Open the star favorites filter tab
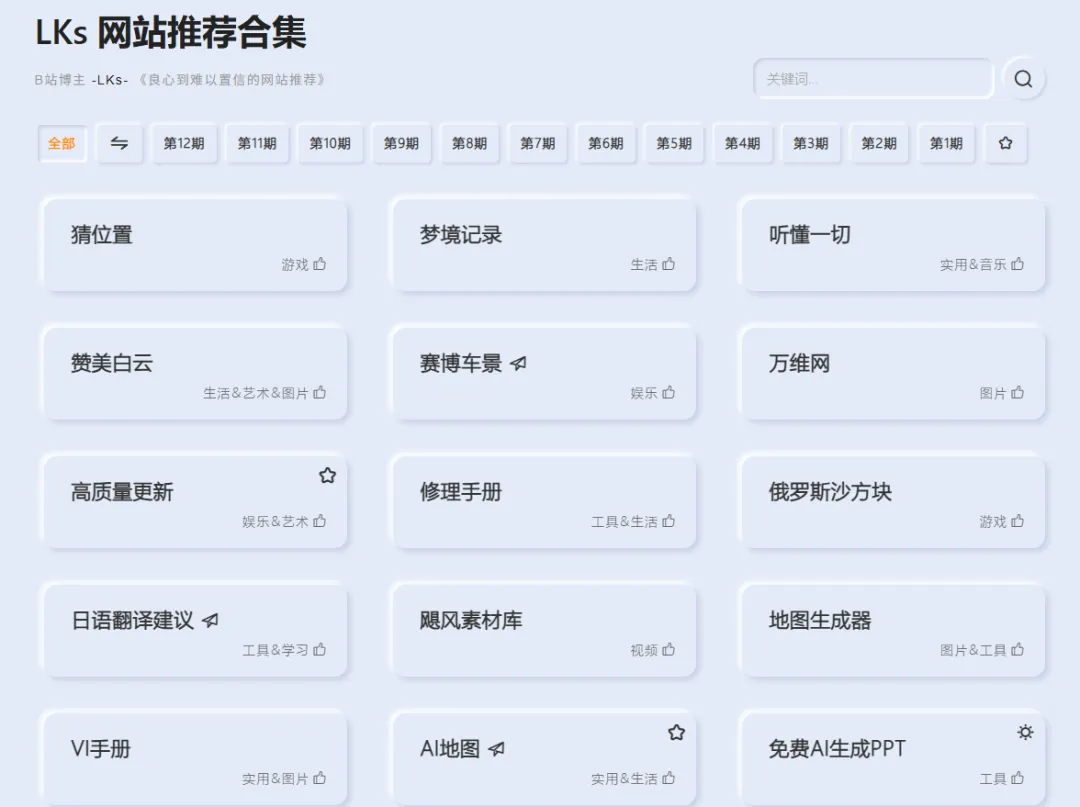 click(x=1006, y=143)
